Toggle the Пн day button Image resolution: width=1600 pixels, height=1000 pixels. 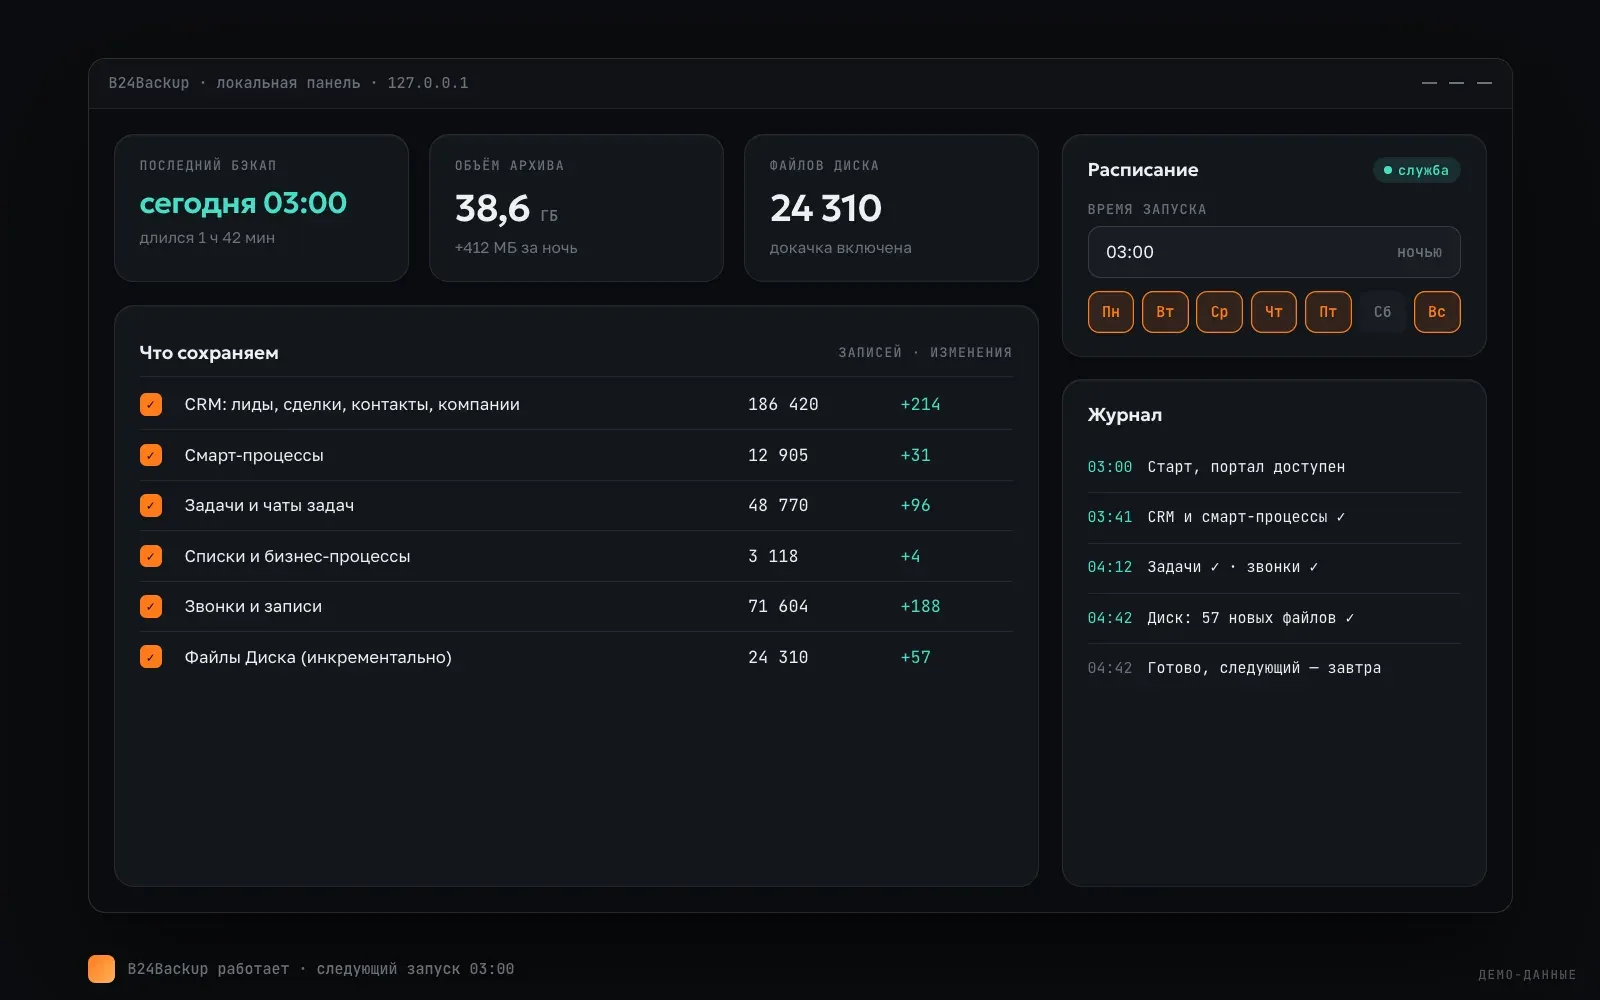coord(1111,312)
